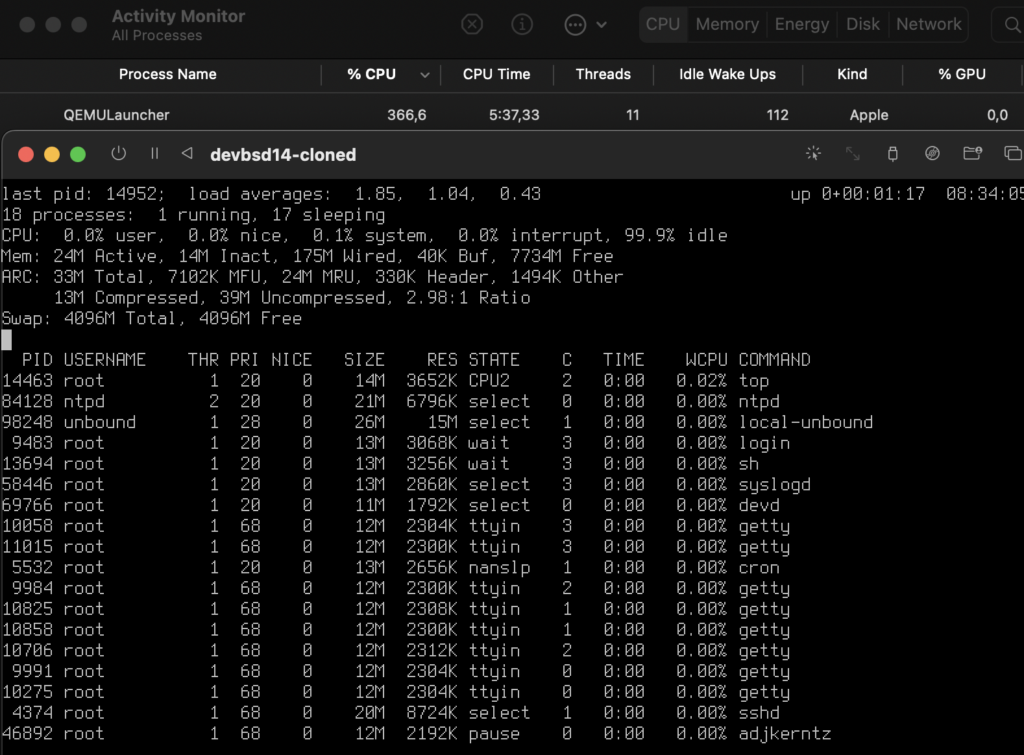The image size is (1024, 755).
Task: Click the "7734M Free" memory text
Action: tap(562, 256)
